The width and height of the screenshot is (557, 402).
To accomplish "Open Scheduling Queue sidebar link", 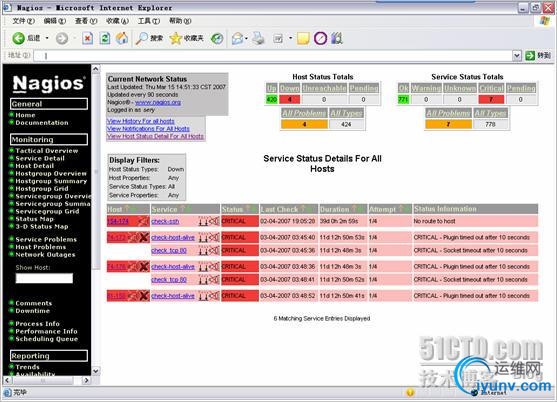I will [x=47, y=339].
